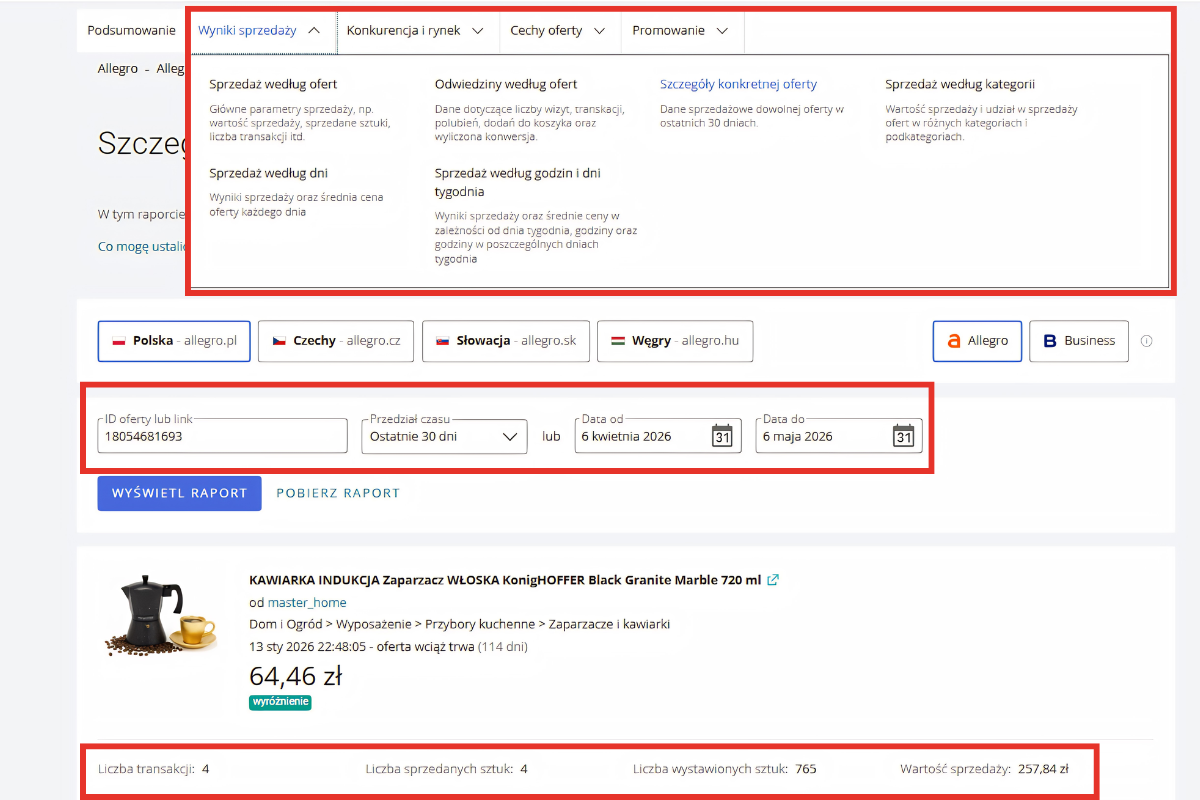Select the Czechy allegro.cz marketplace
1200x800 pixels.
[x=335, y=341]
